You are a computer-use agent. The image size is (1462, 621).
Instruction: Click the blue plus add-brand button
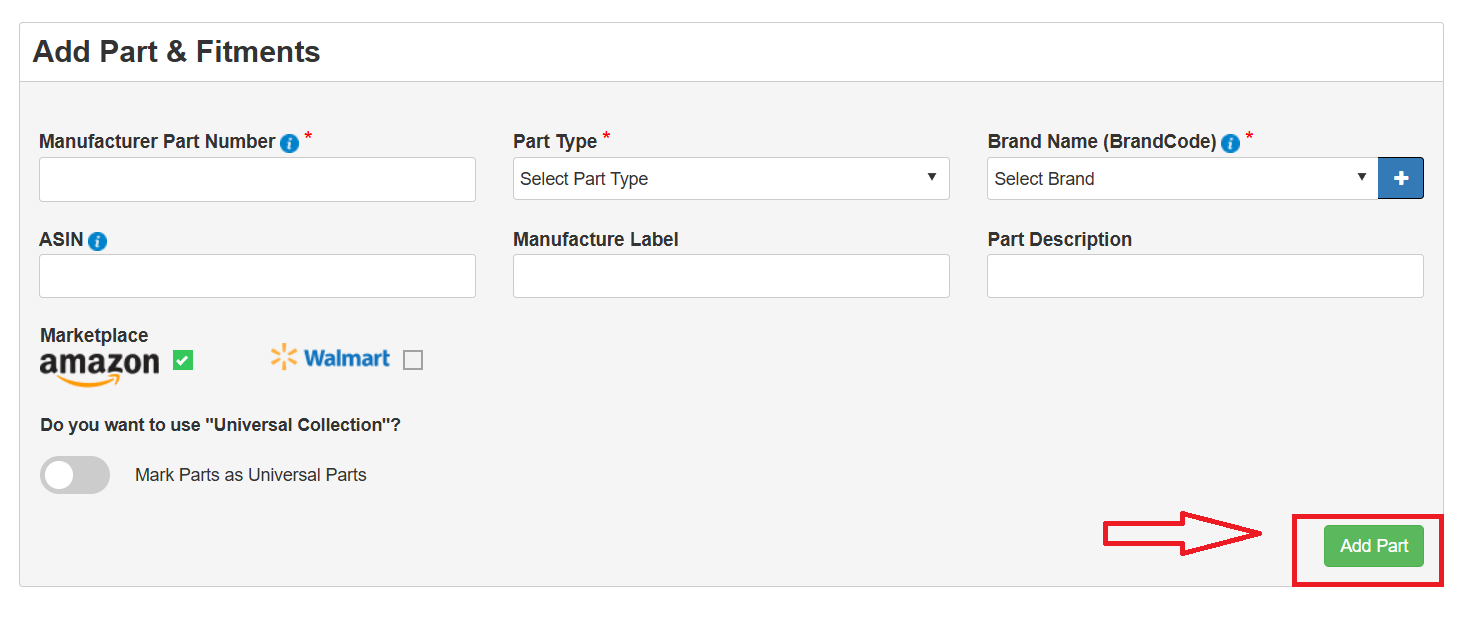point(1400,178)
